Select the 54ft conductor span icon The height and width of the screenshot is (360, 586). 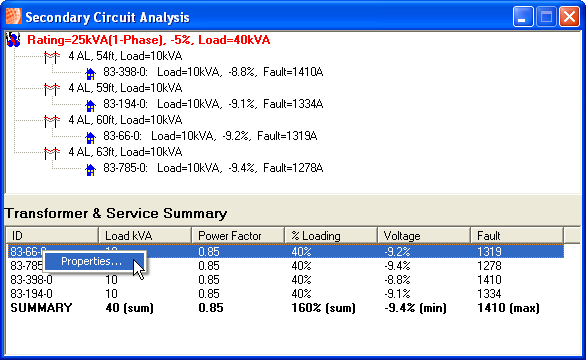pyautogui.click(x=52, y=57)
